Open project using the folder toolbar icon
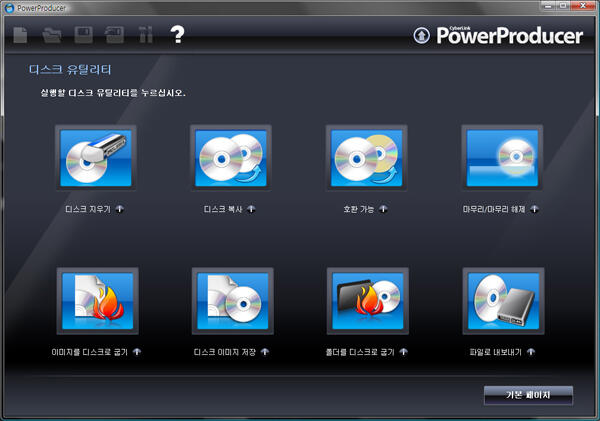 pyautogui.click(x=52, y=35)
